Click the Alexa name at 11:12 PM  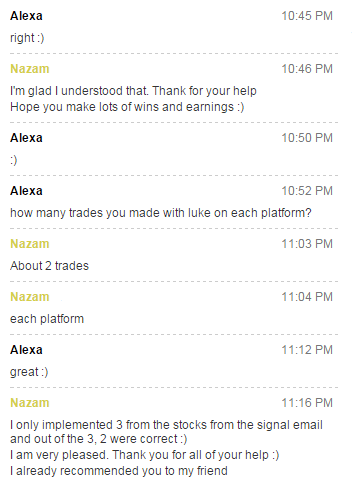[x=26, y=350]
